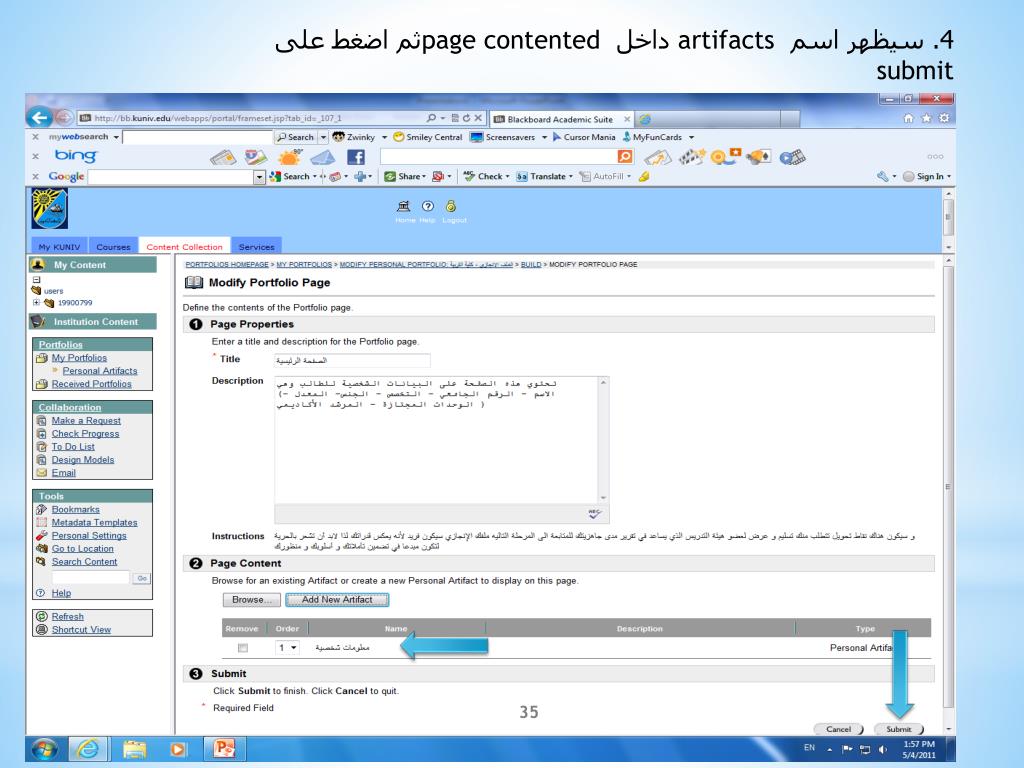Click the Windows Start orb

(44, 749)
